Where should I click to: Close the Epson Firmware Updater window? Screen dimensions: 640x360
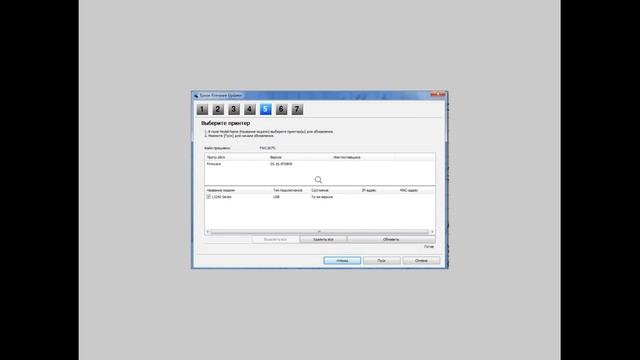pos(438,95)
